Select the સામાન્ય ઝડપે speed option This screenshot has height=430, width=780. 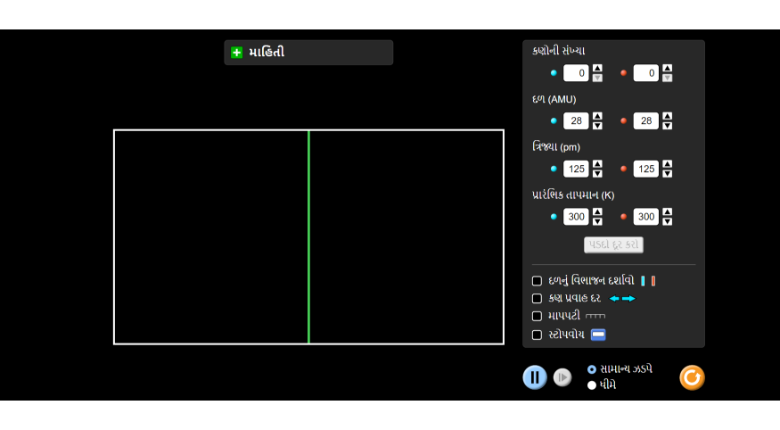pos(592,369)
